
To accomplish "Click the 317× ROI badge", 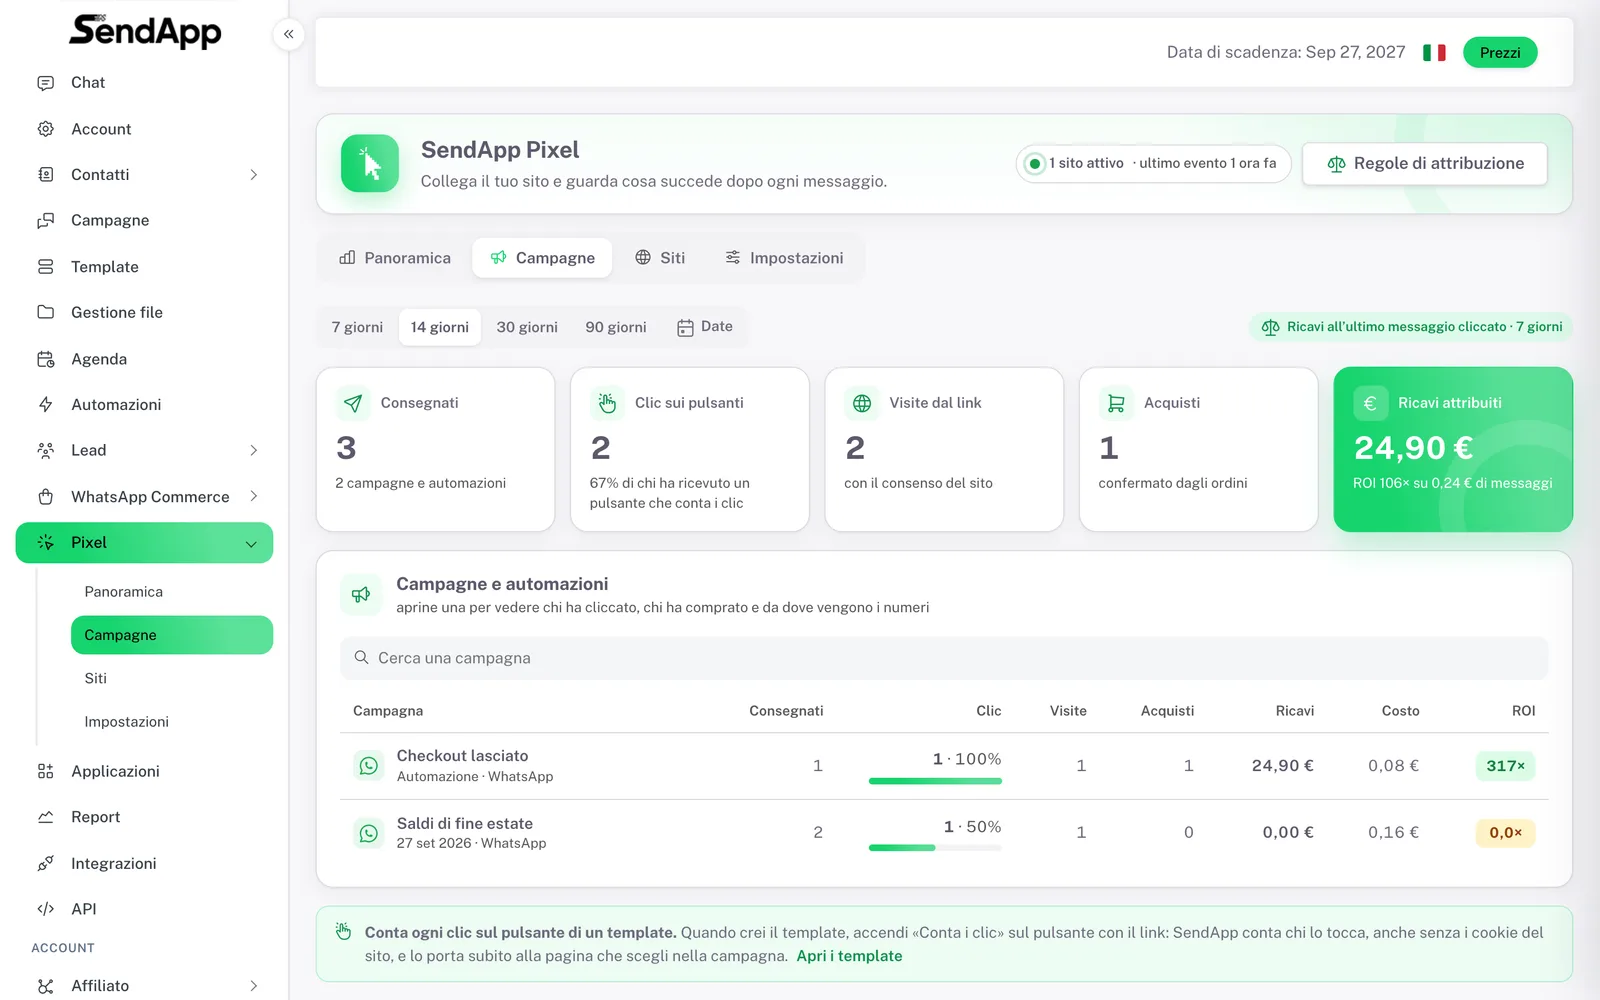I will (1505, 766).
